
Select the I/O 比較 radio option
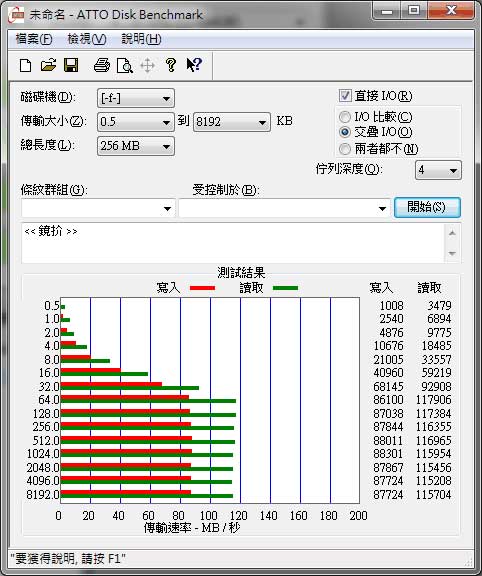345,117
